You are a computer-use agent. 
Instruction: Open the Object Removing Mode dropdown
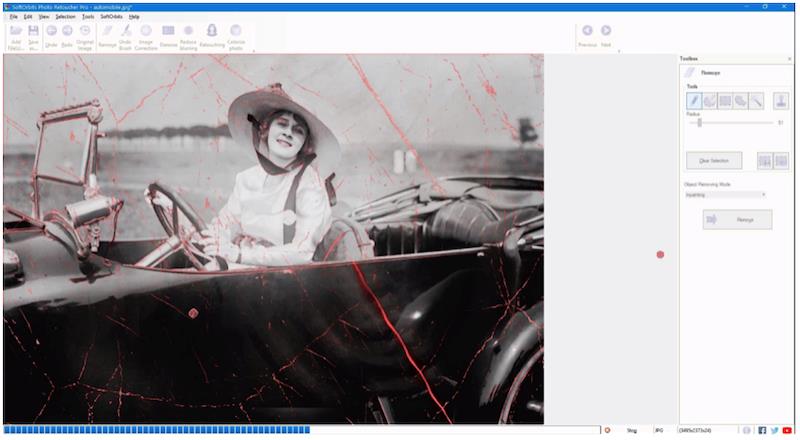pyautogui.click(x=725, y=195)
